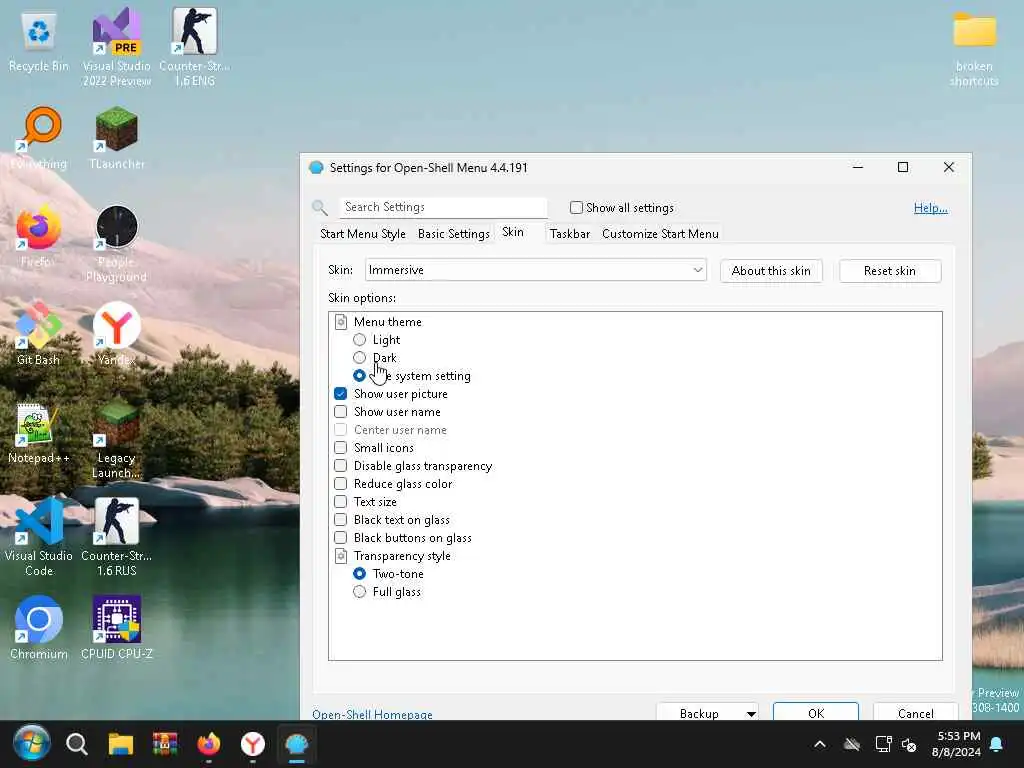Screen dimensions: 1024x768
Task: Click the Transparency style group label
Action: coord(402,556)
